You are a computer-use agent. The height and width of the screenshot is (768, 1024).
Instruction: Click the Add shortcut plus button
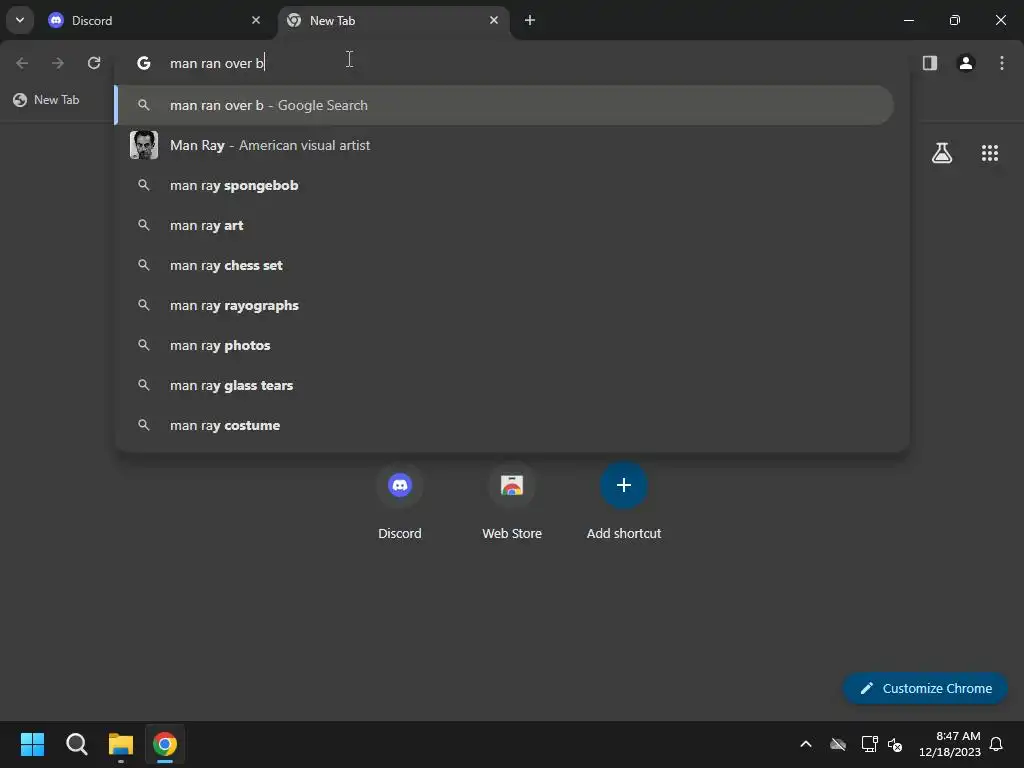click(624, 485)
